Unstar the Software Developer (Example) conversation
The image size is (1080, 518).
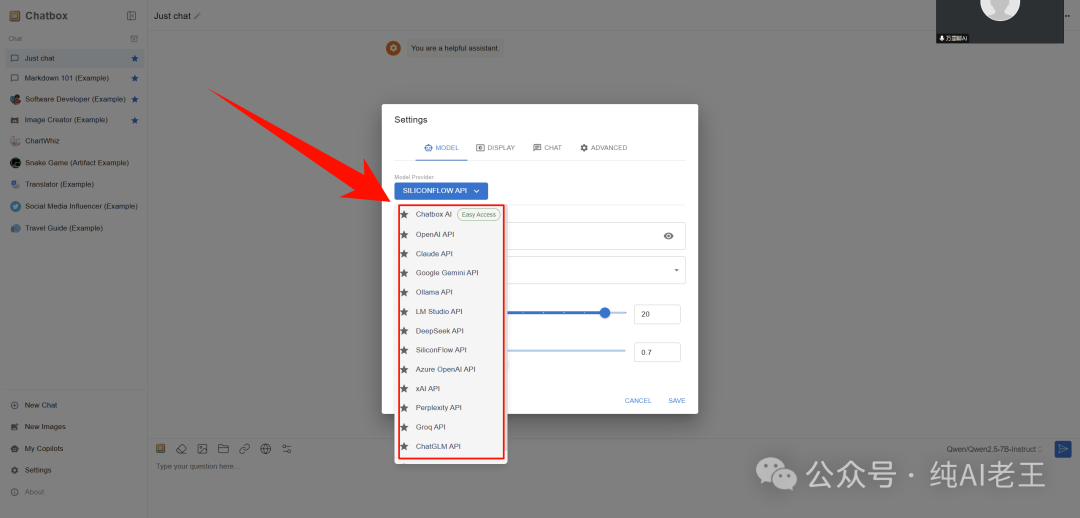pos(135,99)
